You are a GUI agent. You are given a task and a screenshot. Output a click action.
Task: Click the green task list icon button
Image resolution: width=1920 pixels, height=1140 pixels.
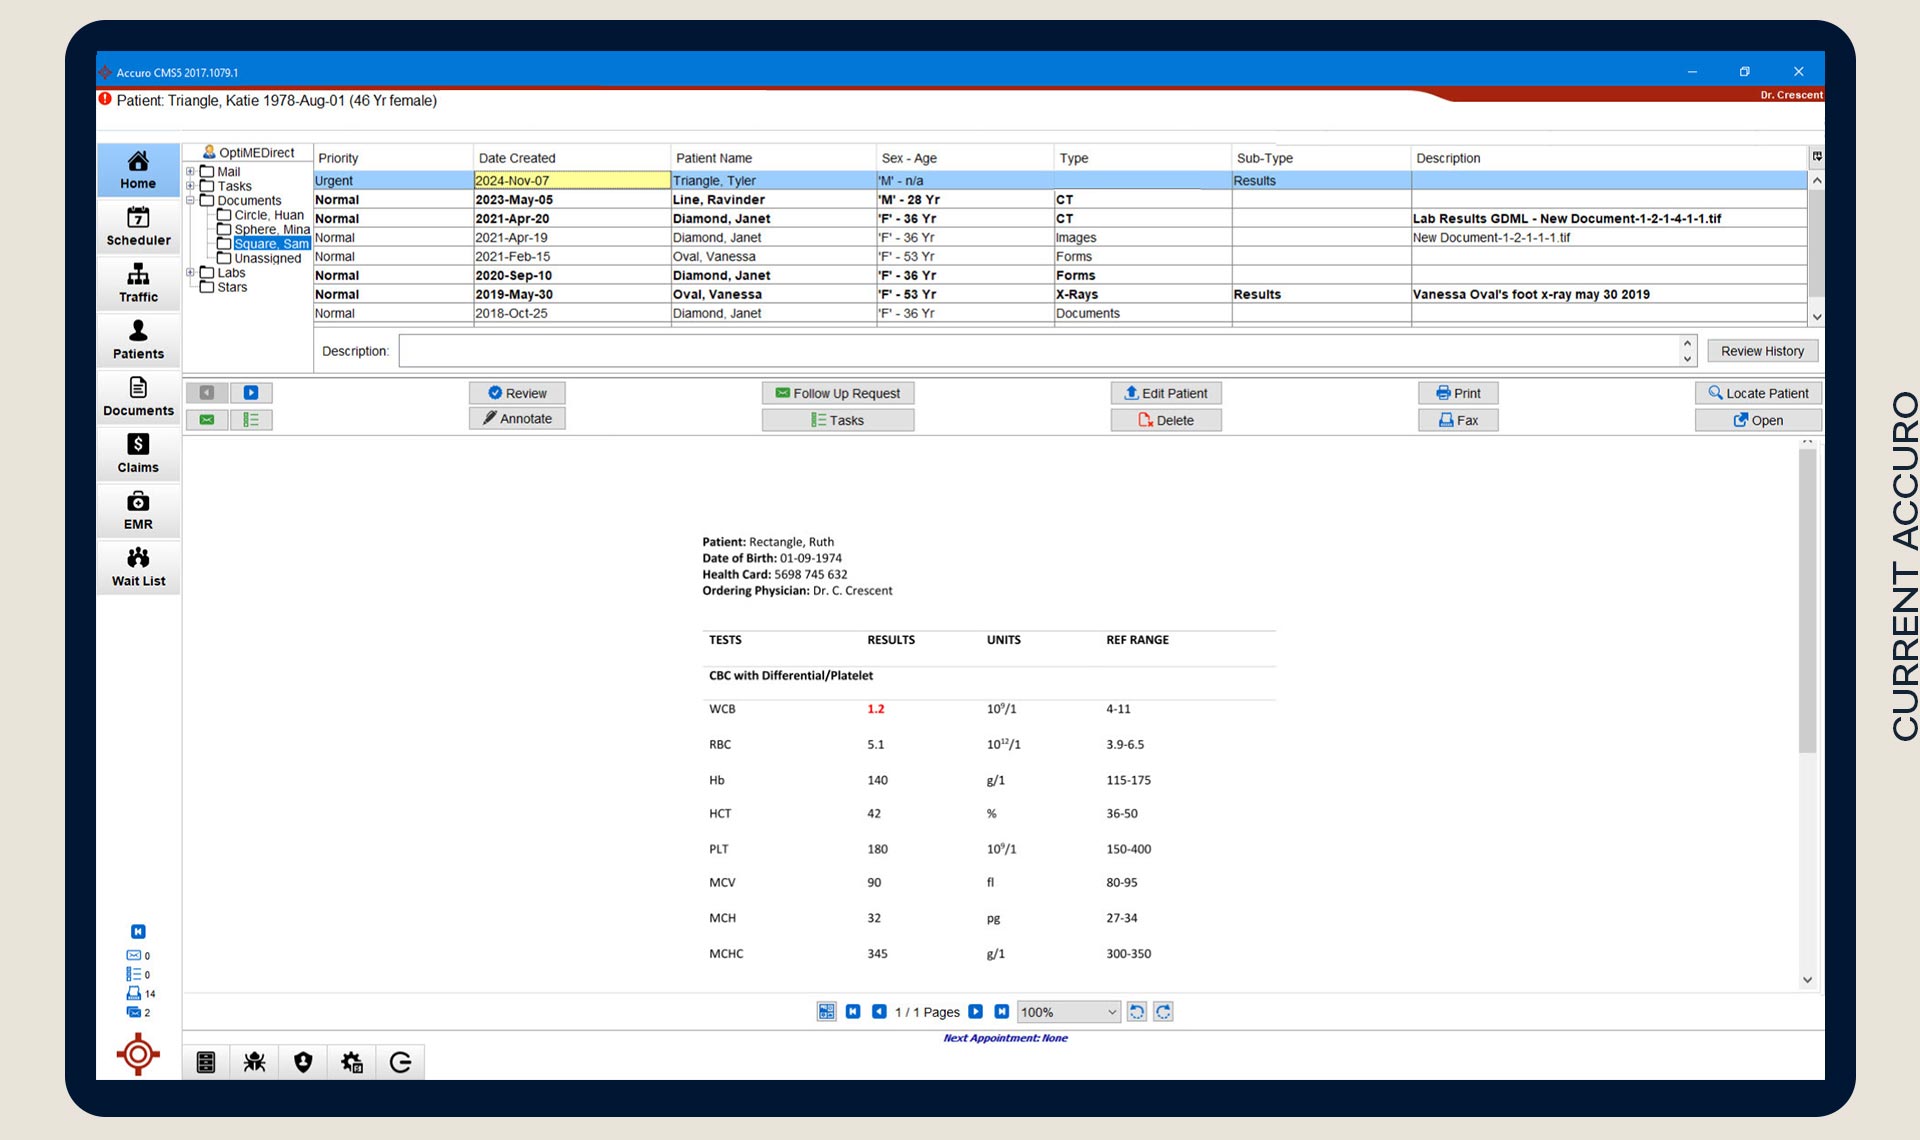[251, 420]
